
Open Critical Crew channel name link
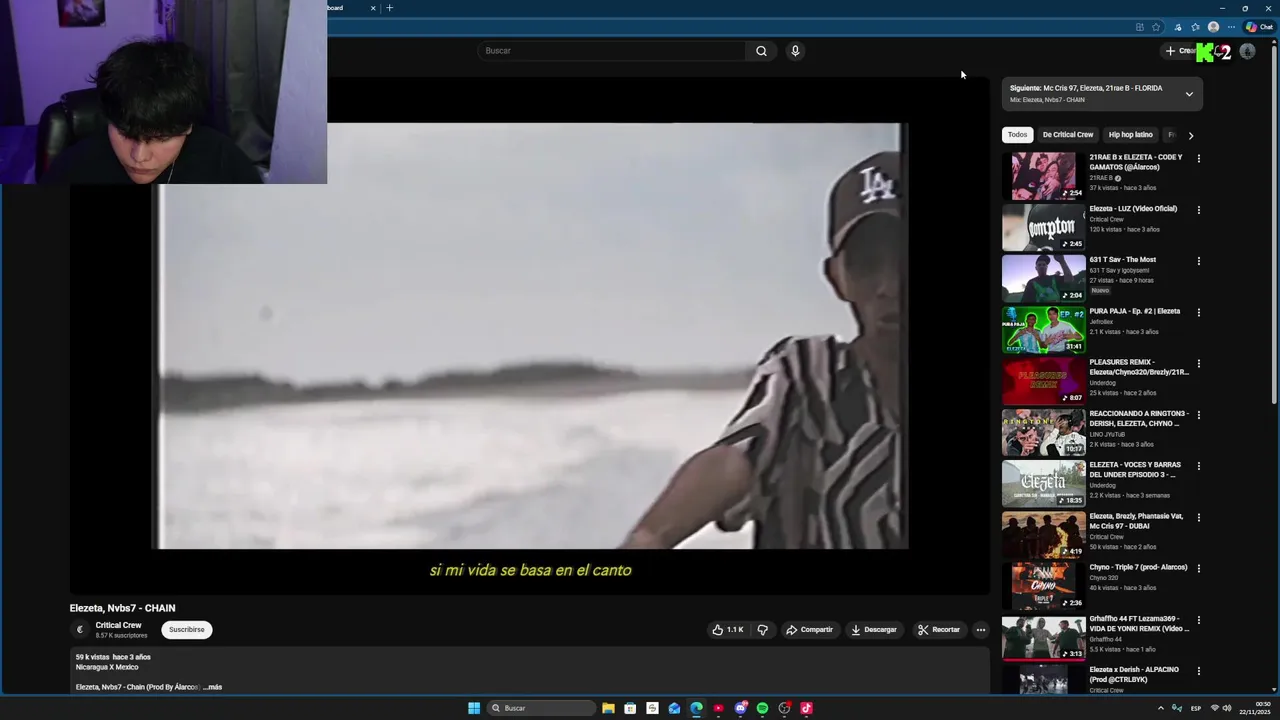tap(119, 625)
